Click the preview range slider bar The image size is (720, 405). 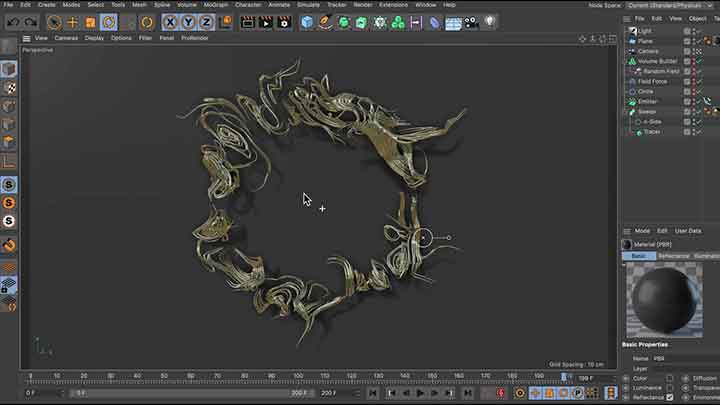193,393
